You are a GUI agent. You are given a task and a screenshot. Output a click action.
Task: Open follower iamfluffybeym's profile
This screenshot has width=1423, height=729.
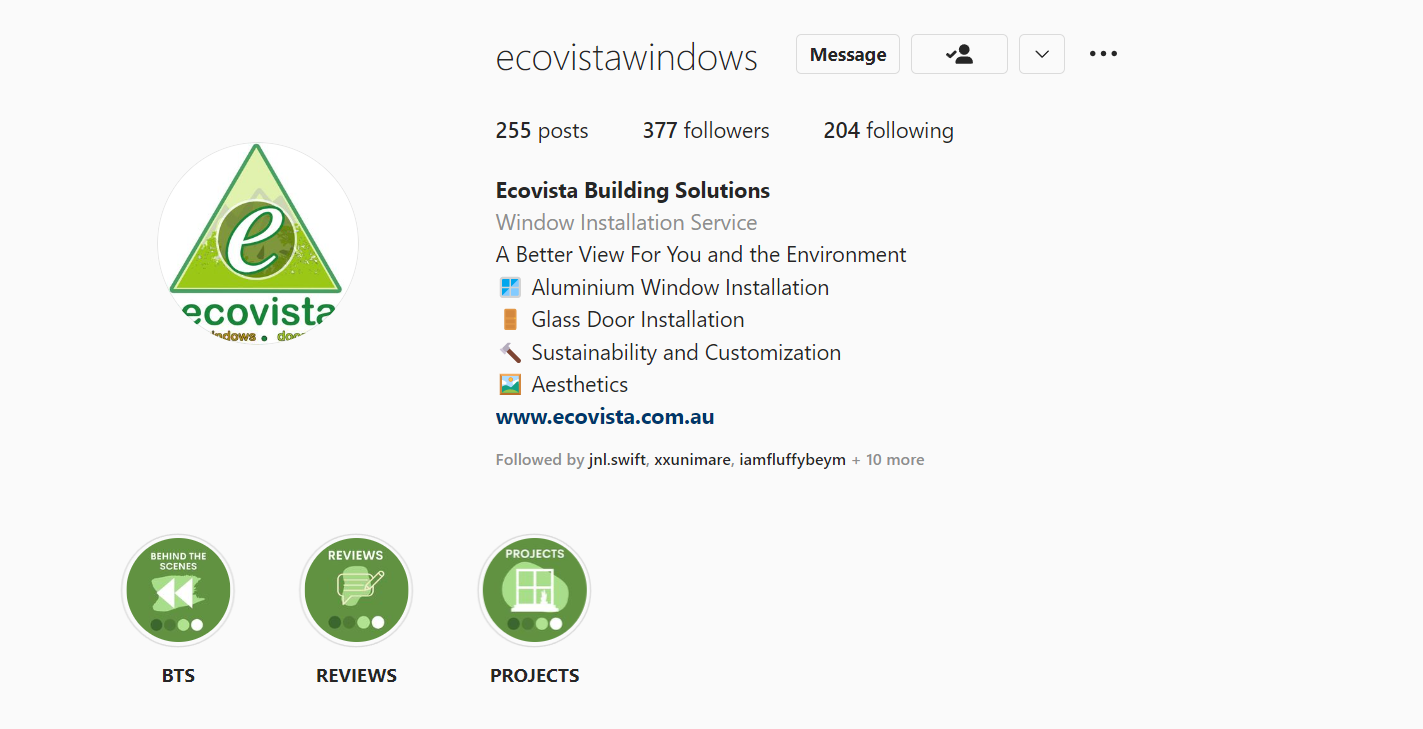tap(792, 460)
